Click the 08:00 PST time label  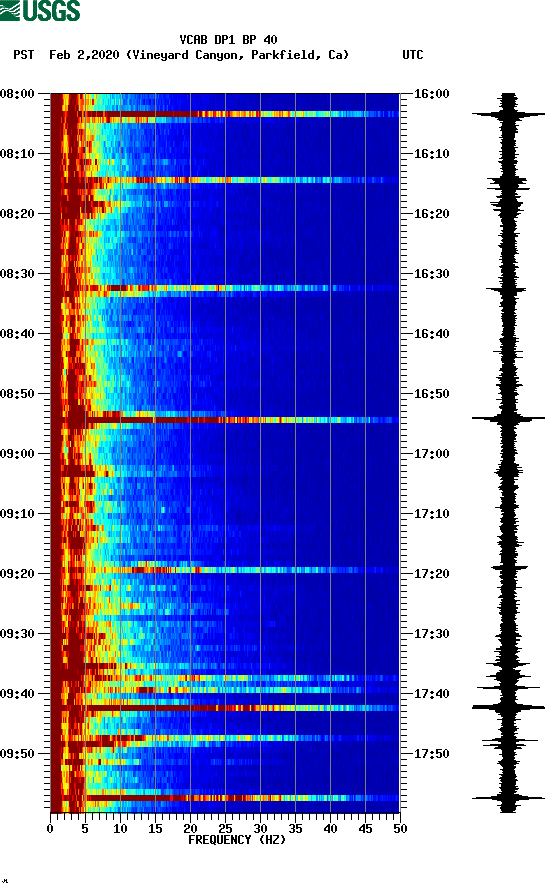(x=17, y=94)
